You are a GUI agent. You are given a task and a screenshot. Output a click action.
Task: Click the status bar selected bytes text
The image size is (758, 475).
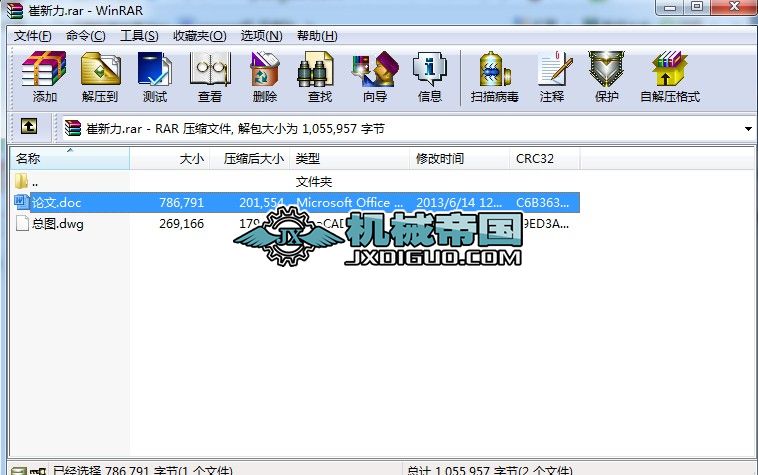[143, 470]
